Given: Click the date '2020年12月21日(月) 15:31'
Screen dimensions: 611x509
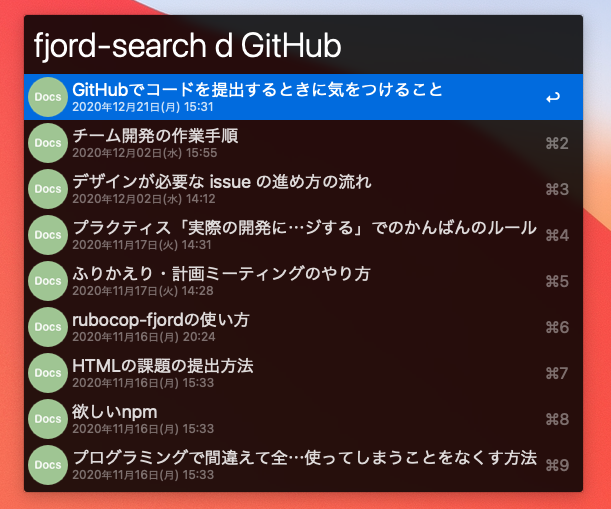Looking at the screenshot, I should 143,107.
